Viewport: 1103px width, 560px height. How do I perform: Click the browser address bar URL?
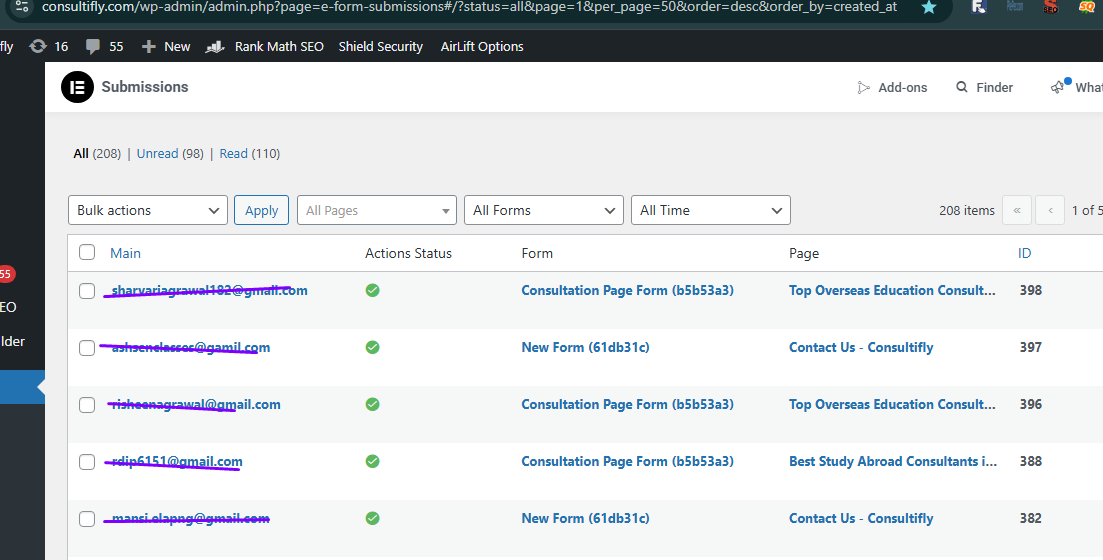(x=469, y=7)
